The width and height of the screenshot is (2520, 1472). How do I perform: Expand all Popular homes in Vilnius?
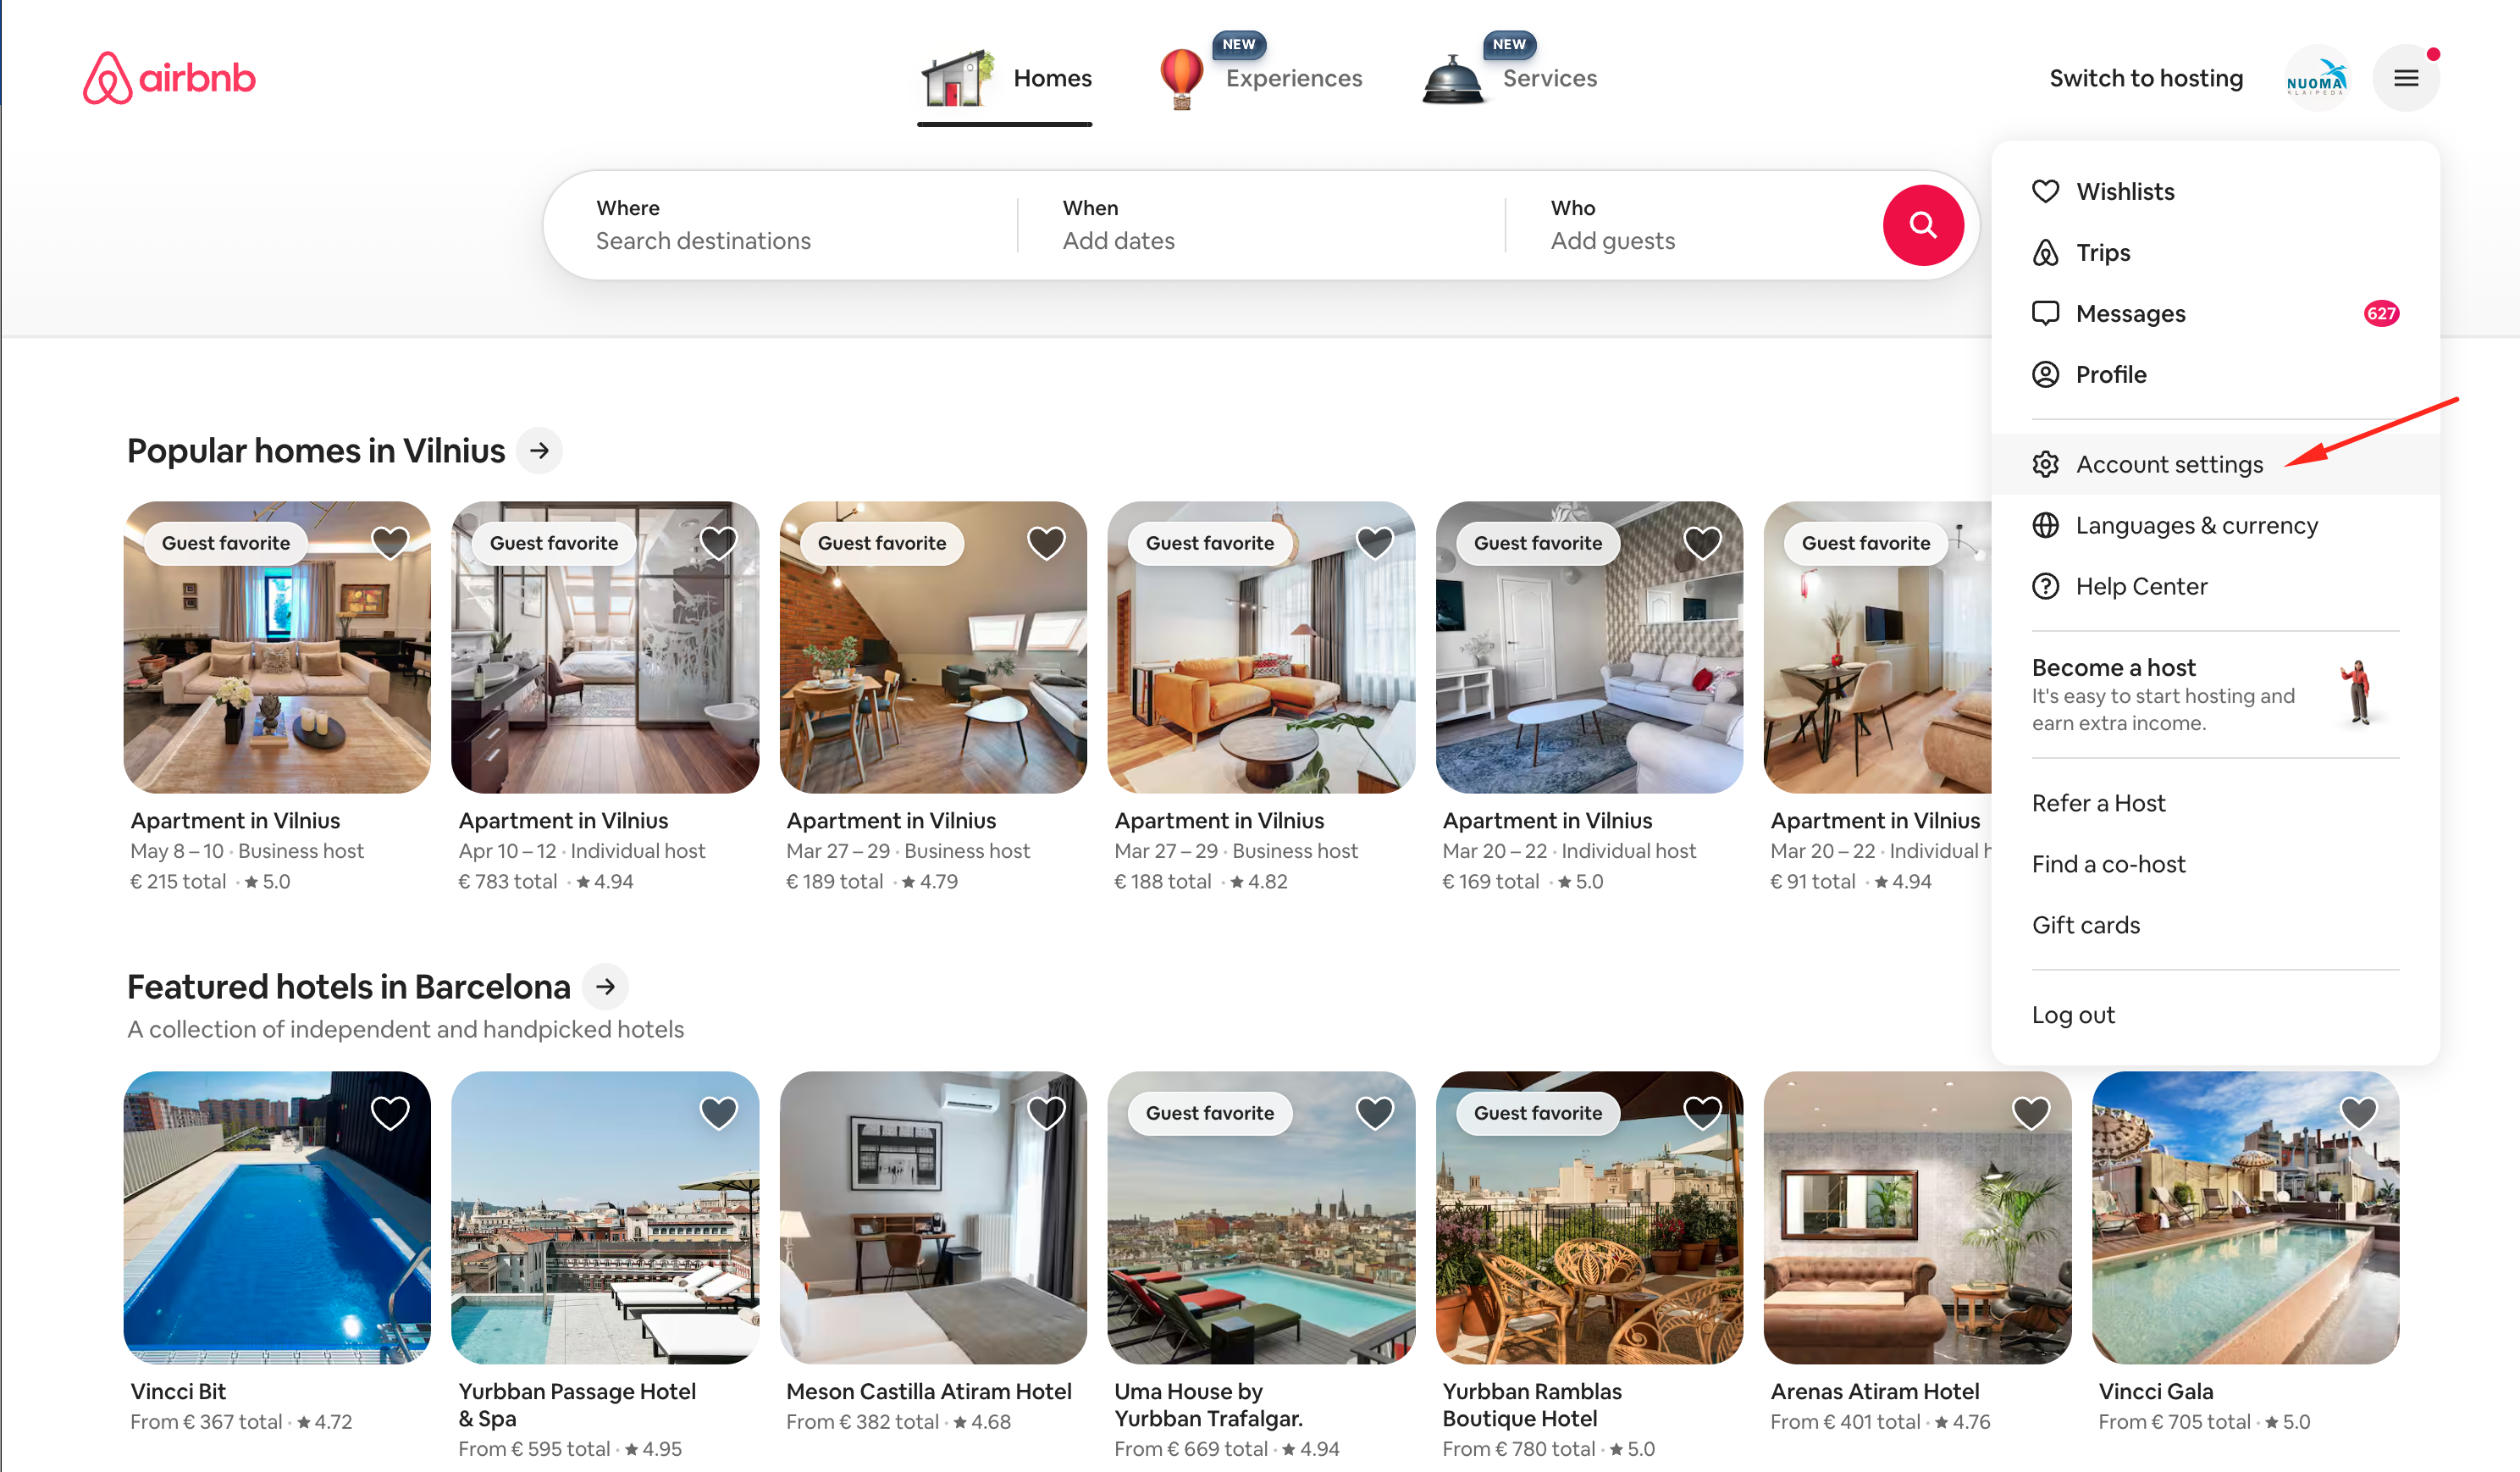pyautogui.click(x=539, y=450)
